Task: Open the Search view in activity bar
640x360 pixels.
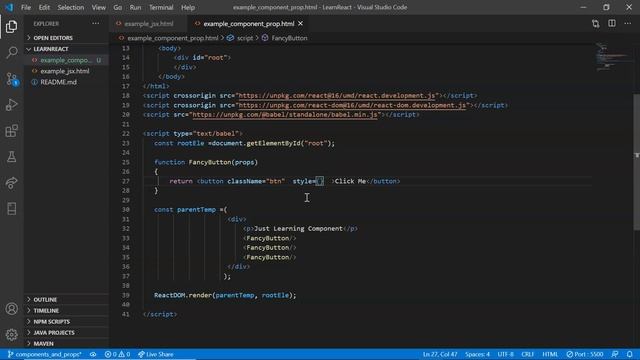Action: 11,53
